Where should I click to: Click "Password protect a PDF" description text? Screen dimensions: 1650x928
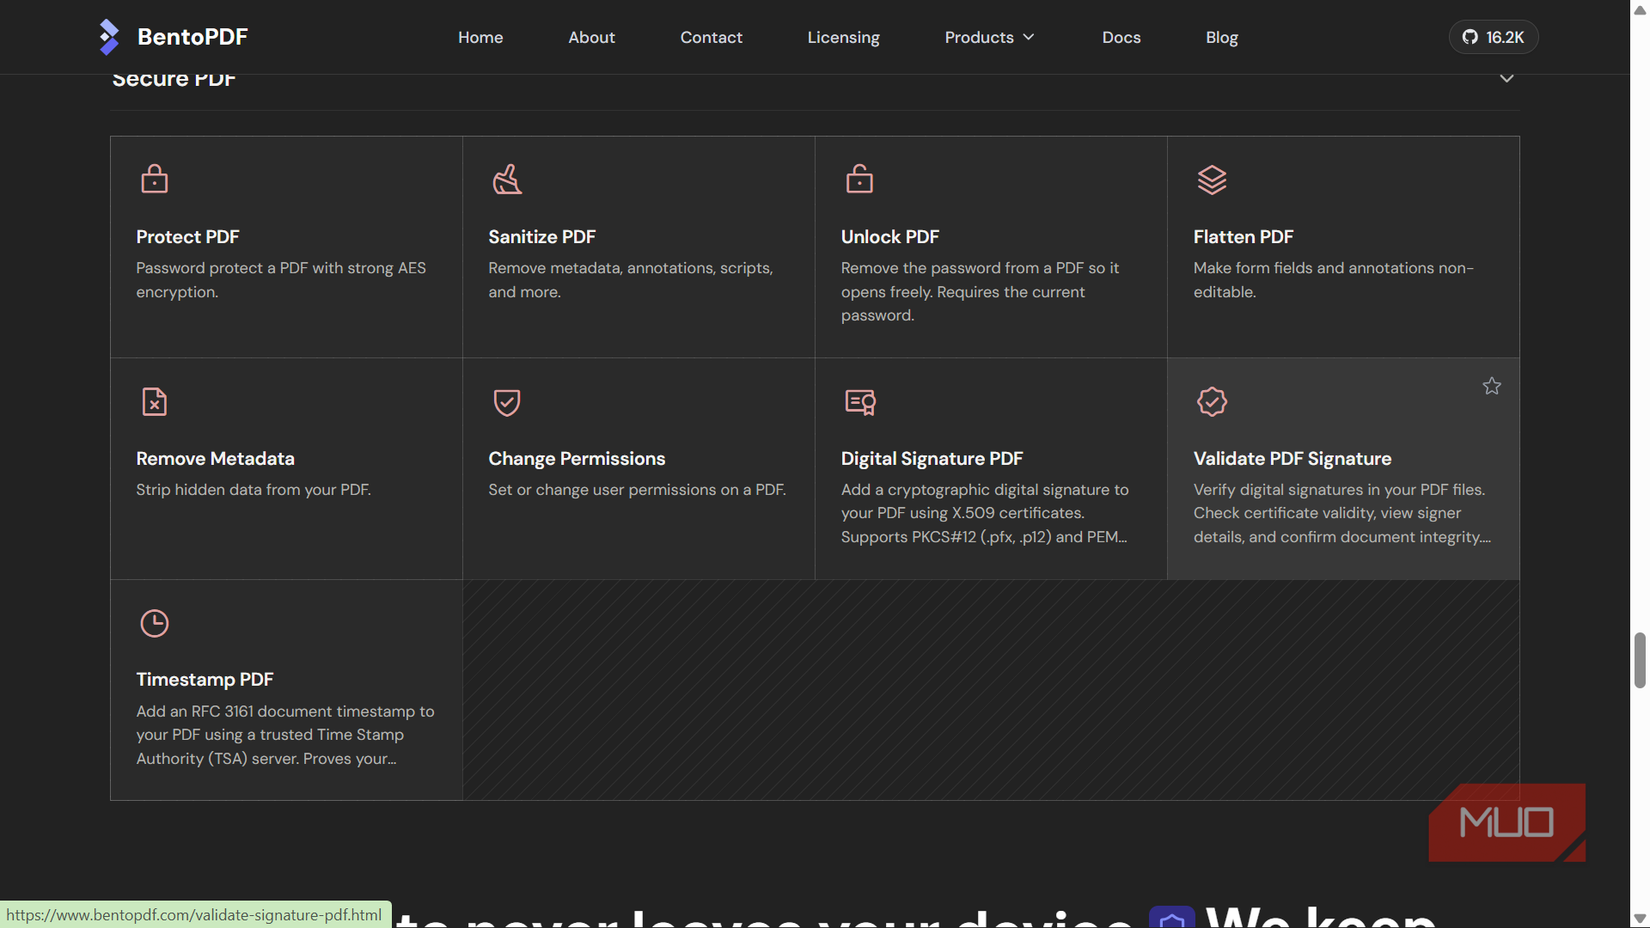(281, 280)
